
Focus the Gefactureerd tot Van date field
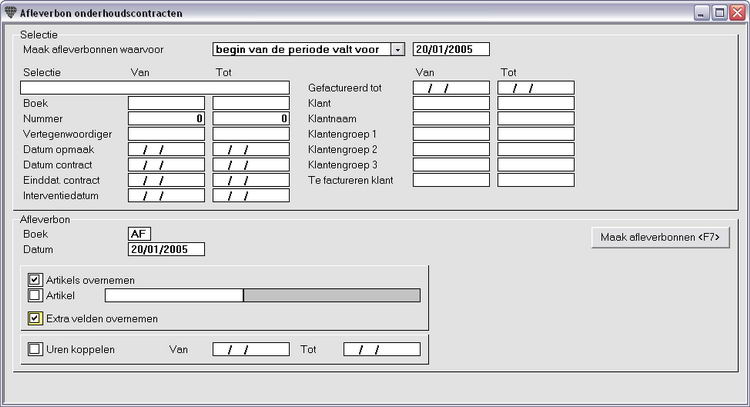pos(451,88)
